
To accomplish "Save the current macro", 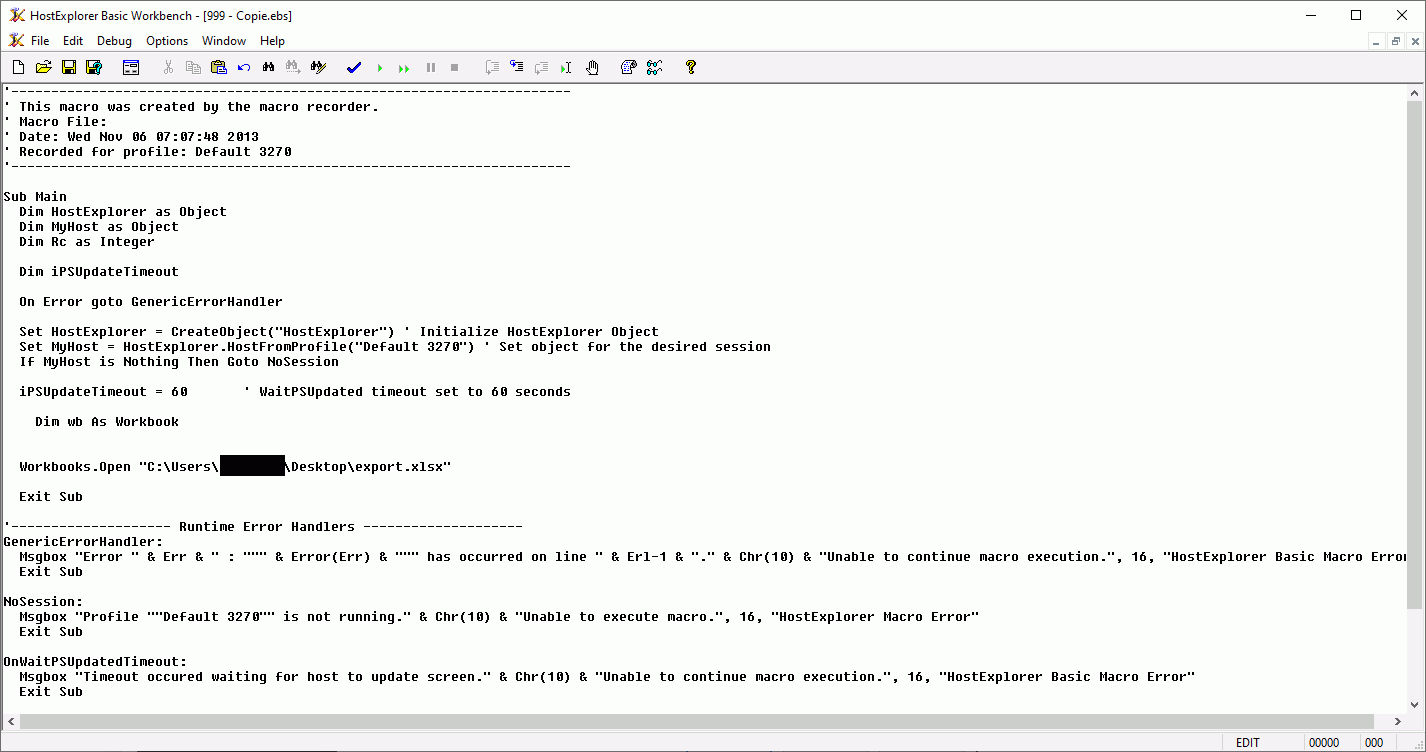I will 69,67.
